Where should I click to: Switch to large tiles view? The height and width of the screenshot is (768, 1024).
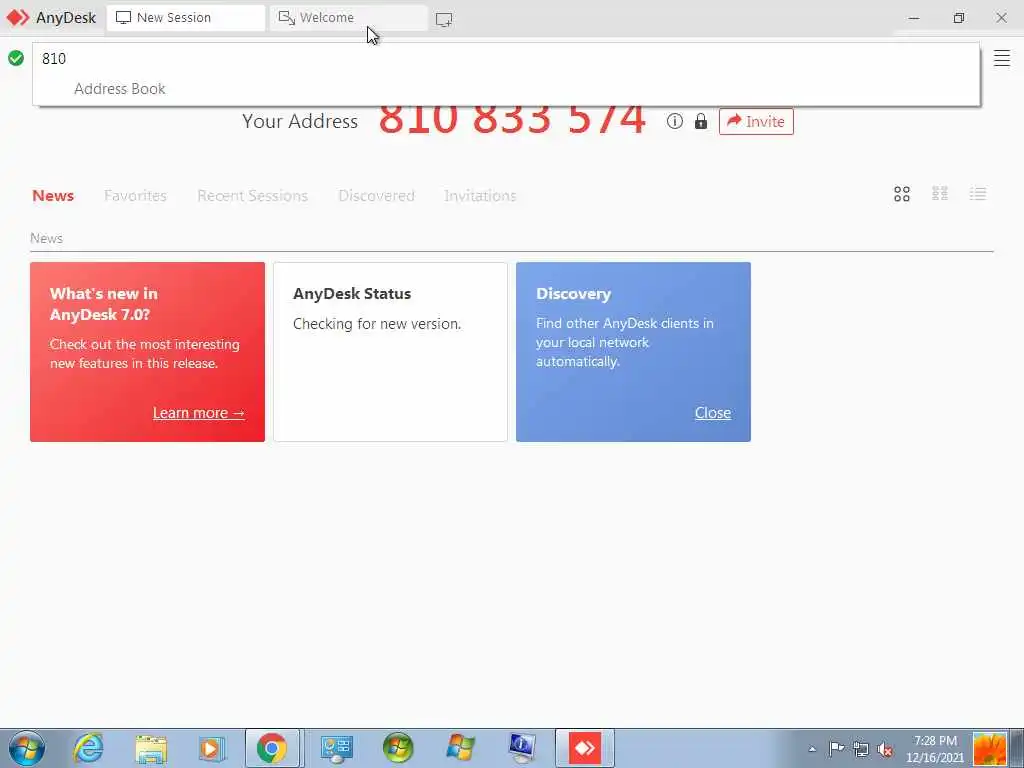(x=902, y=194)
